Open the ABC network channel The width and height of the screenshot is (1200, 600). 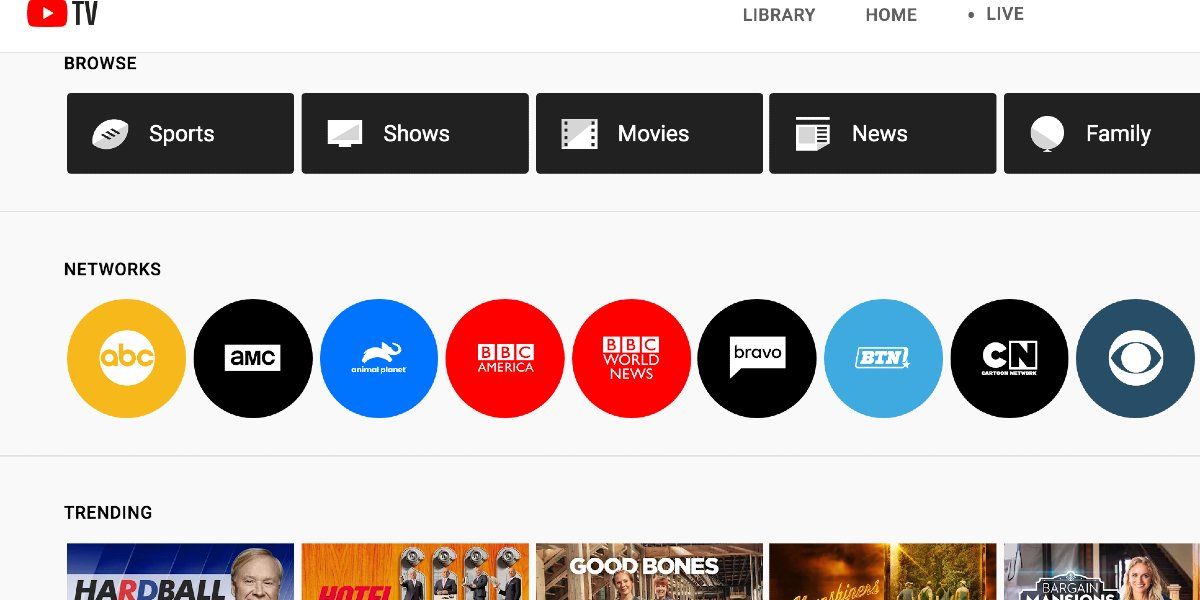tap(125, 358)
